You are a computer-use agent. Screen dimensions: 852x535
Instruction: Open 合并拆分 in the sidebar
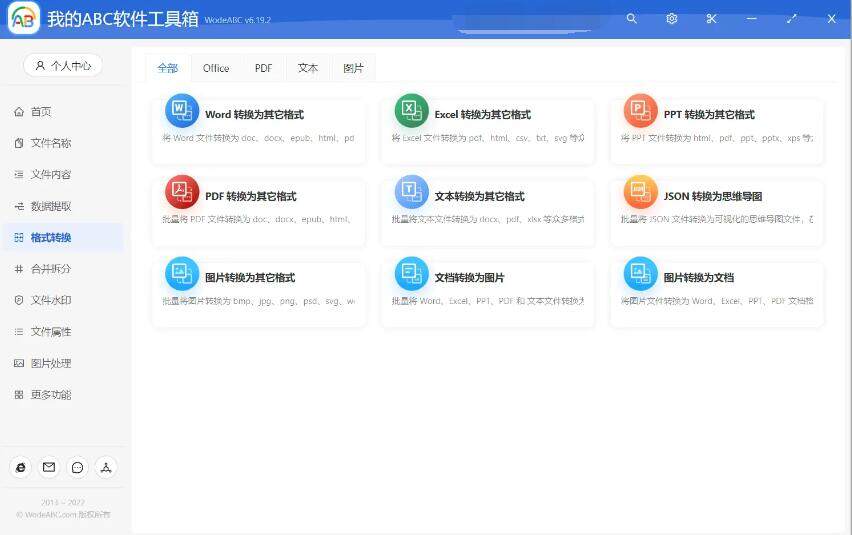coord(62,269)
